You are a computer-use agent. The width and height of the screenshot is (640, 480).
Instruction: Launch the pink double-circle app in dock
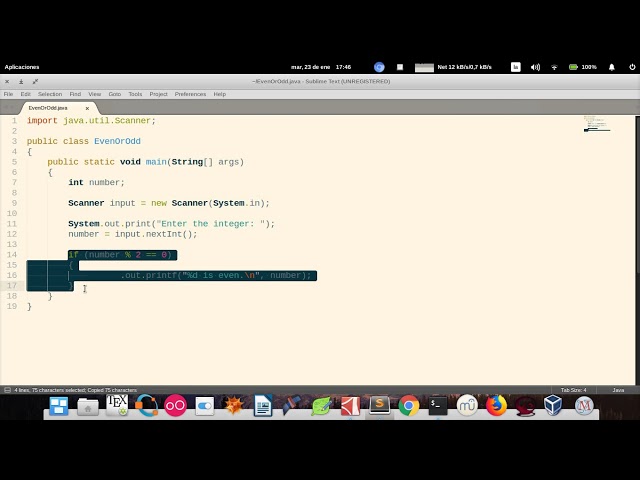tap(176, 406)
